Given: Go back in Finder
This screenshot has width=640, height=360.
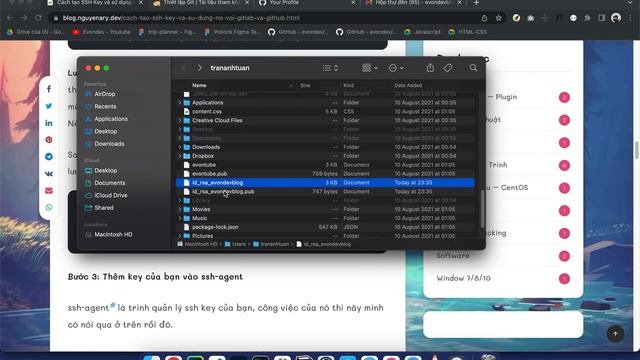Looking at the screenshot, I should click(184, 68).
